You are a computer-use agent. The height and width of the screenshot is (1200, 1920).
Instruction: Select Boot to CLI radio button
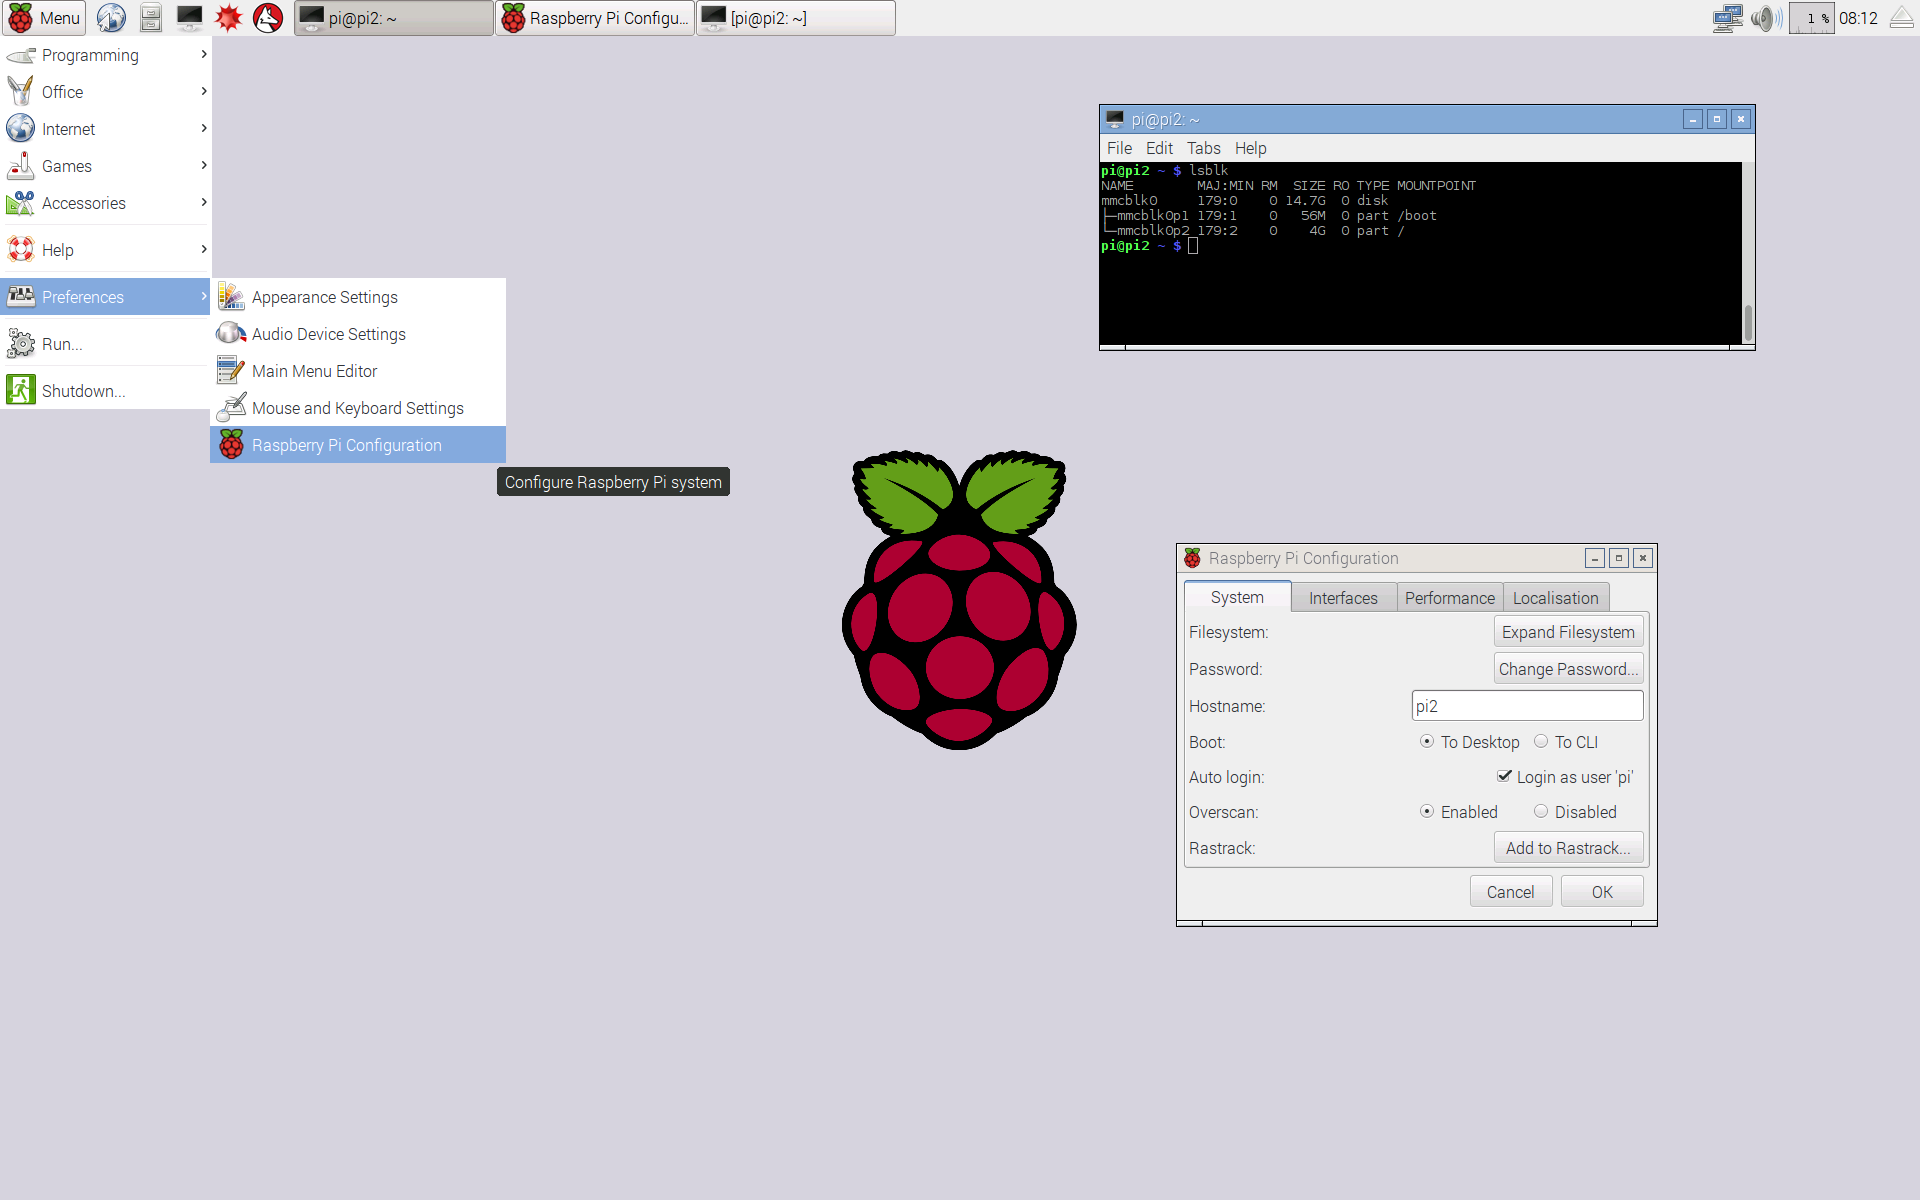pos(1538,741)
